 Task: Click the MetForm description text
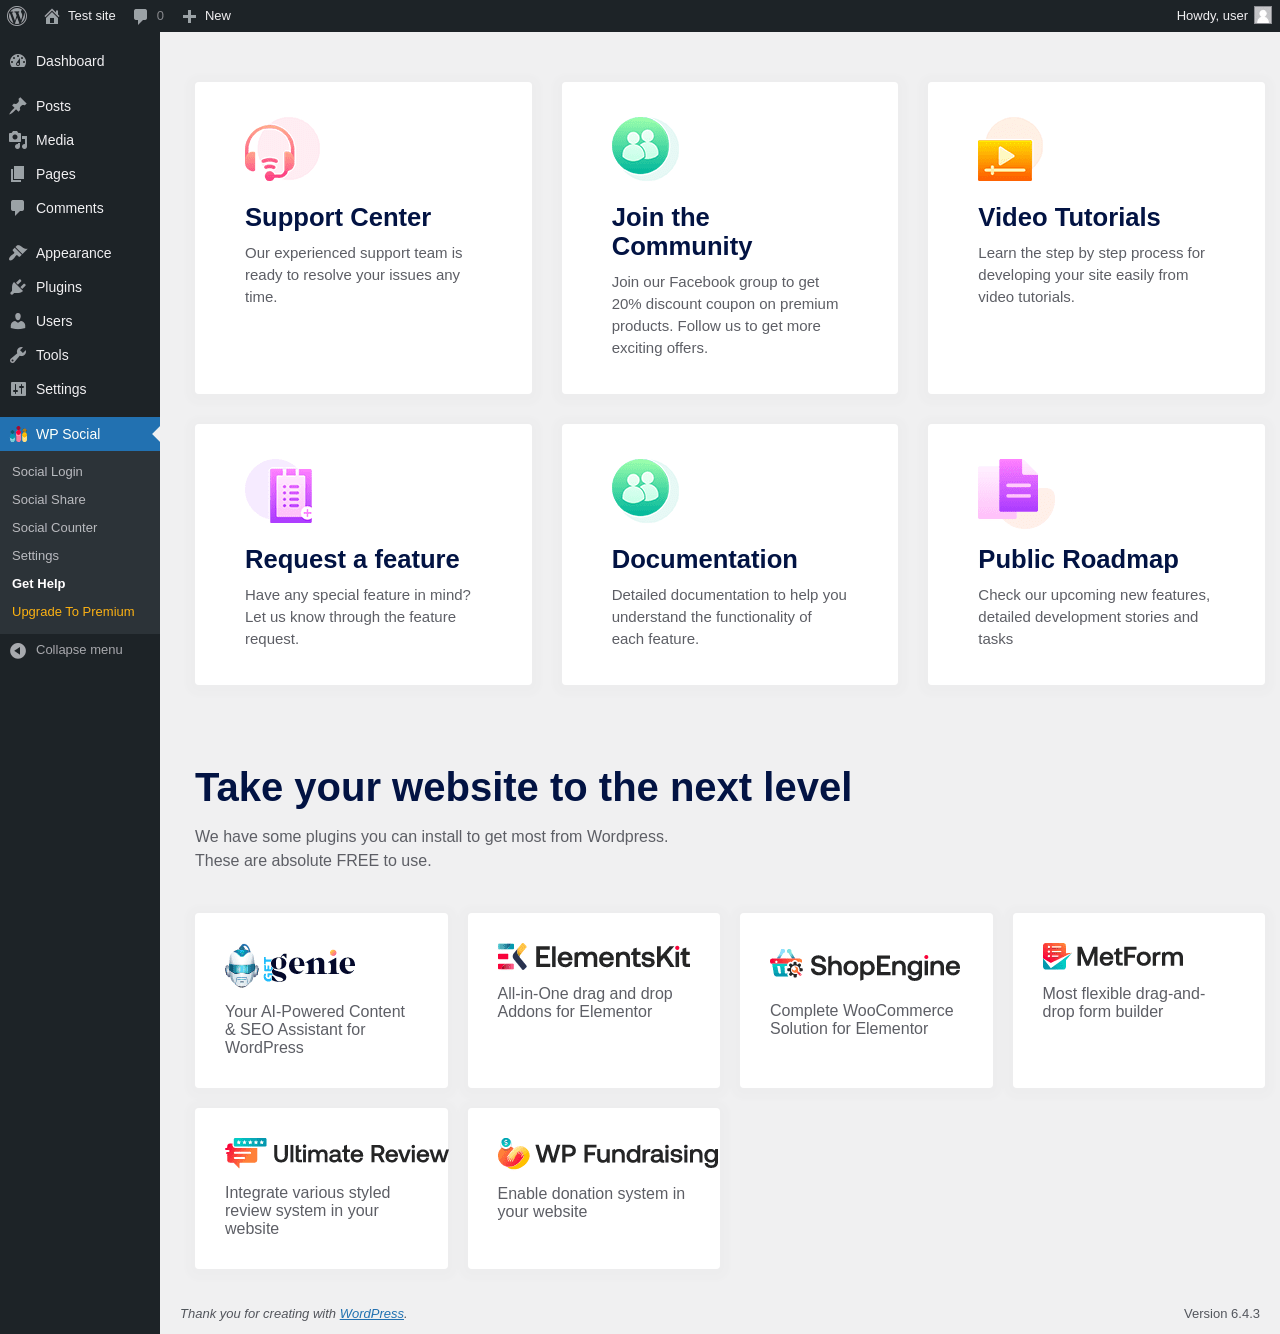point(1124,1003)
